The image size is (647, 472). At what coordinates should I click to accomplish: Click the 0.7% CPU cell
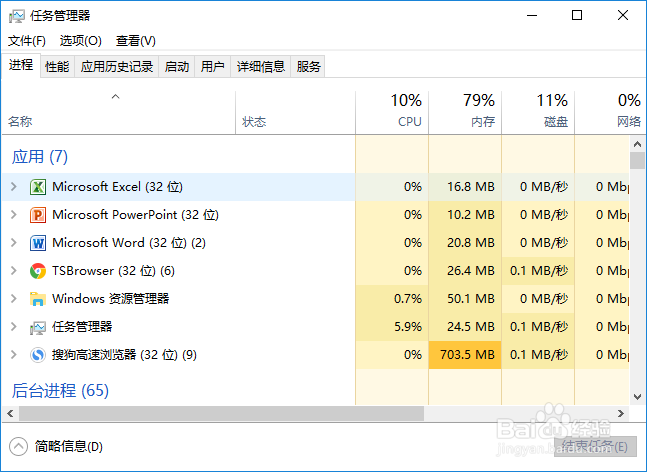392,299
